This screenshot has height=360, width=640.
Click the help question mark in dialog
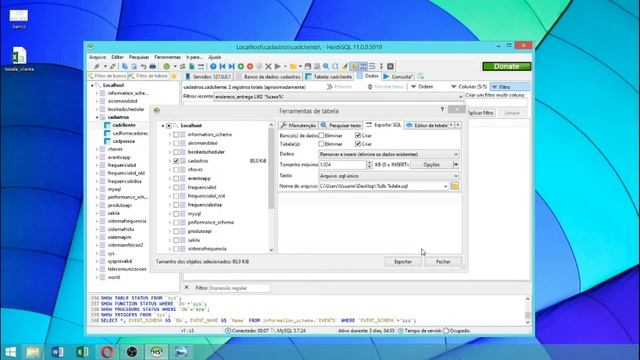point(442,109)
